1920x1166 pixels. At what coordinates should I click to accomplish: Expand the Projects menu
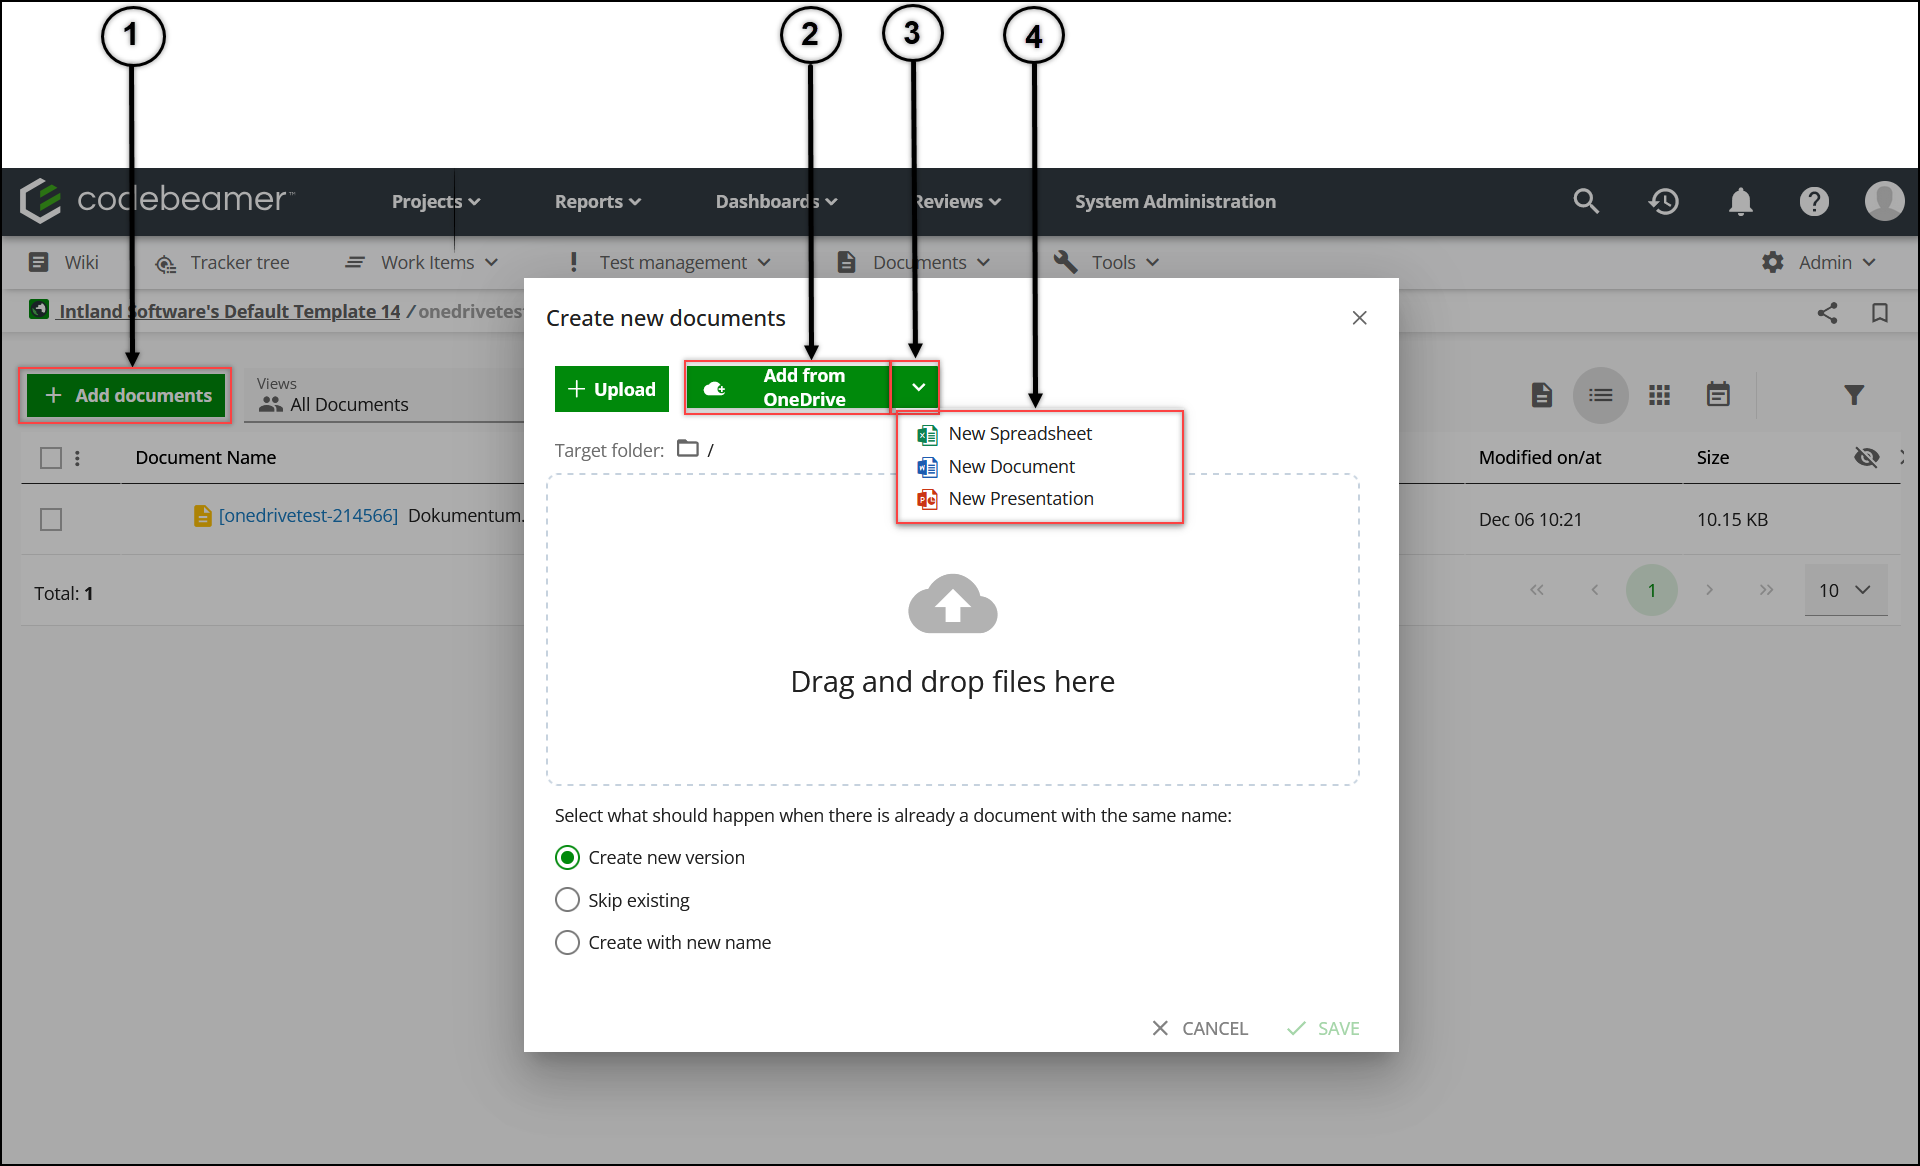[x=436, y=201]
